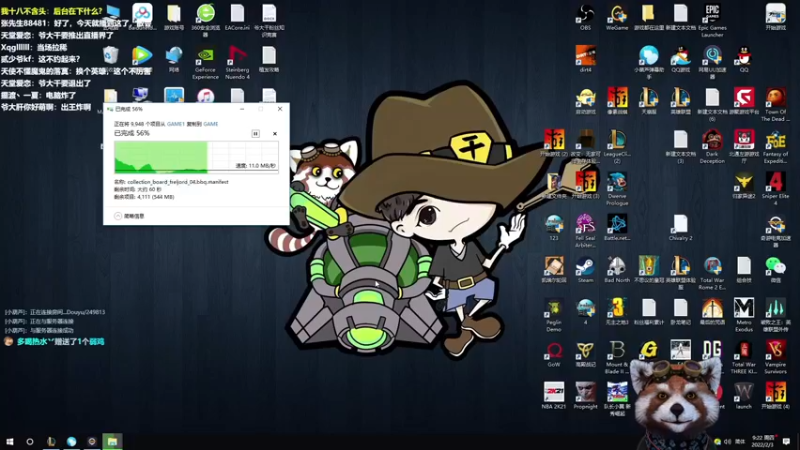Launch Netease UU accelerator icon
This screenshot has width=800, height=450.
[712, 56]
